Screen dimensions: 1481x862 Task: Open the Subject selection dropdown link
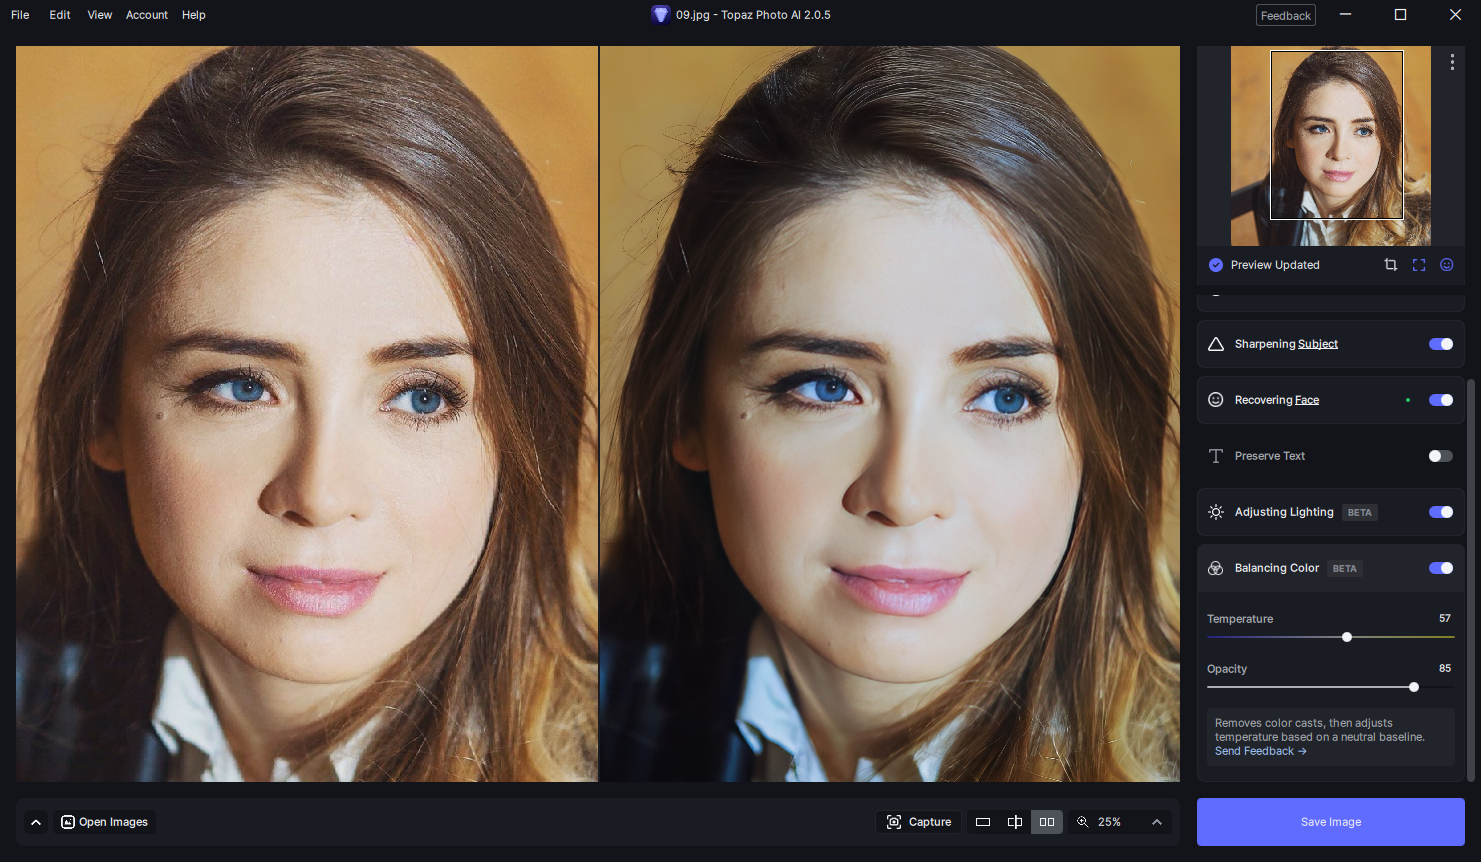click(x=1318, y=344)
